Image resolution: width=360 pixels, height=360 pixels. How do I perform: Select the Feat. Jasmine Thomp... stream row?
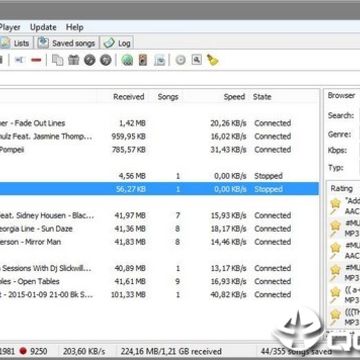159,136
